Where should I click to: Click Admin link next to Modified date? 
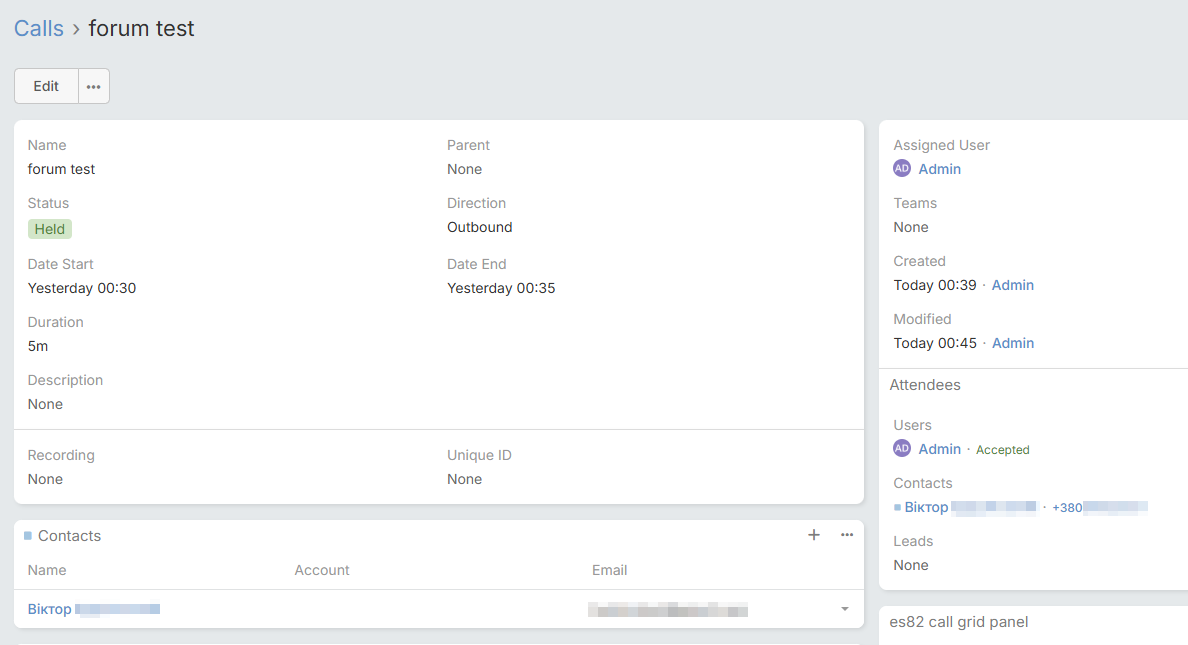click(1012, 343)
